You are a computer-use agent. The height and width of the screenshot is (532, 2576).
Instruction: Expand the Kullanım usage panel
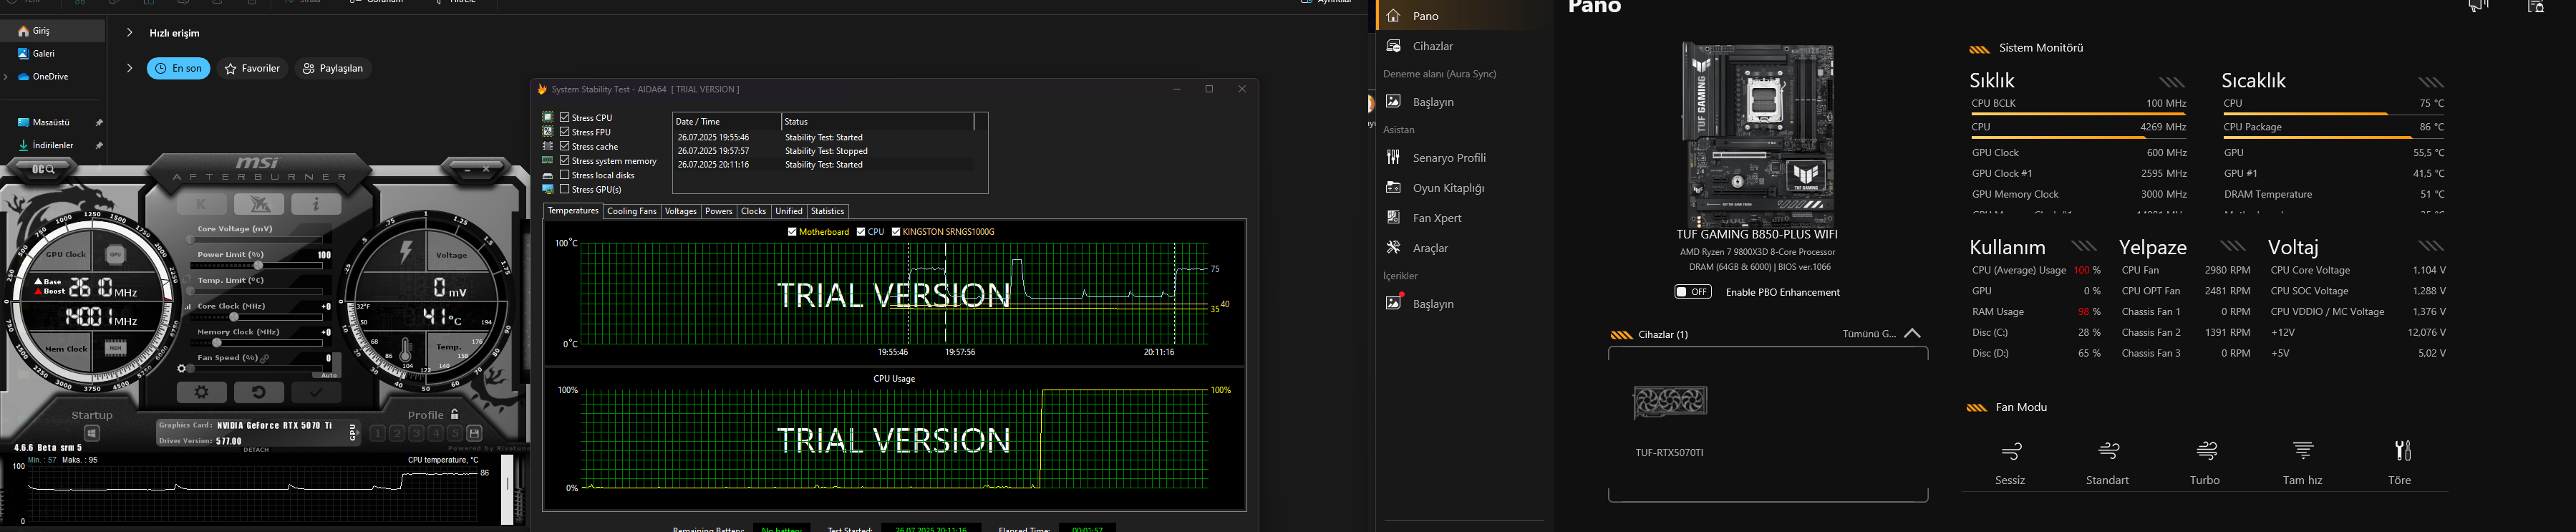pyautogui.click(x=2084, y=246)
